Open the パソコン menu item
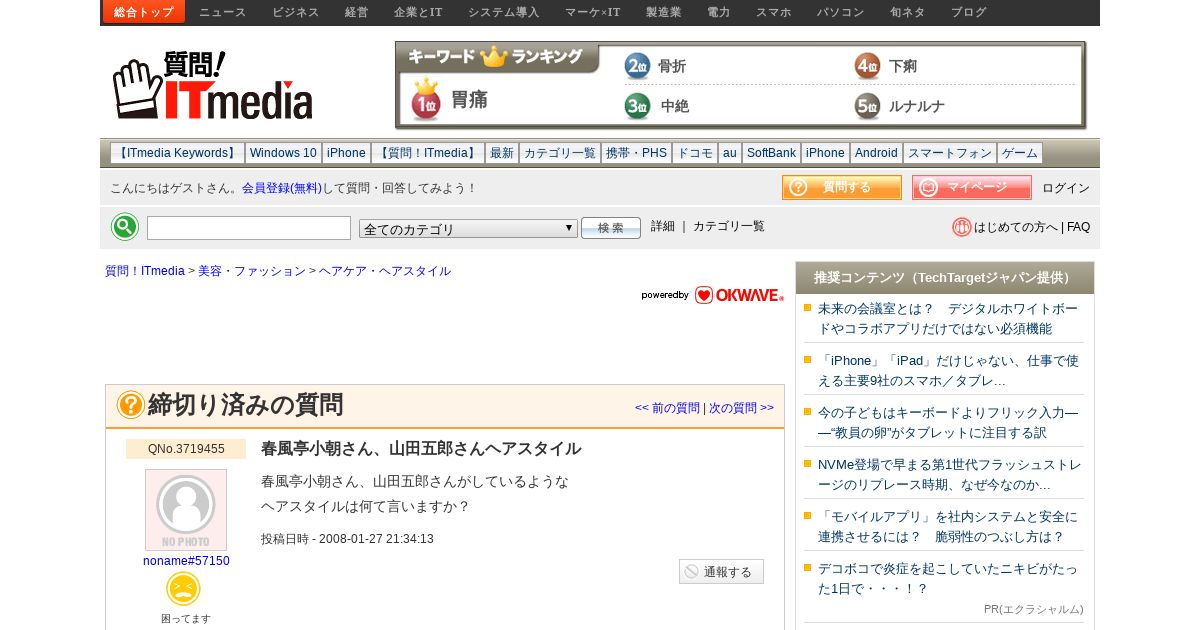 point(841,12)
